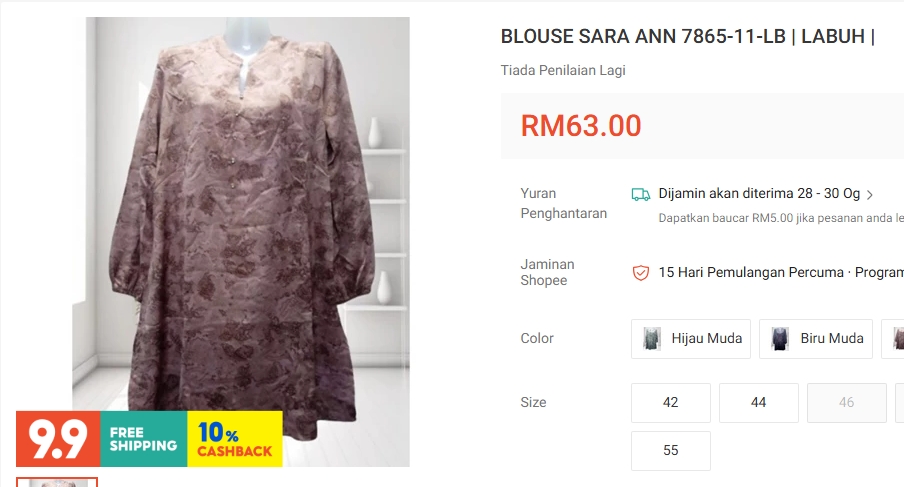The height and width of the screenshot is (487, 904).
Task: Click the main blouse product image
Action: (241, 219)
